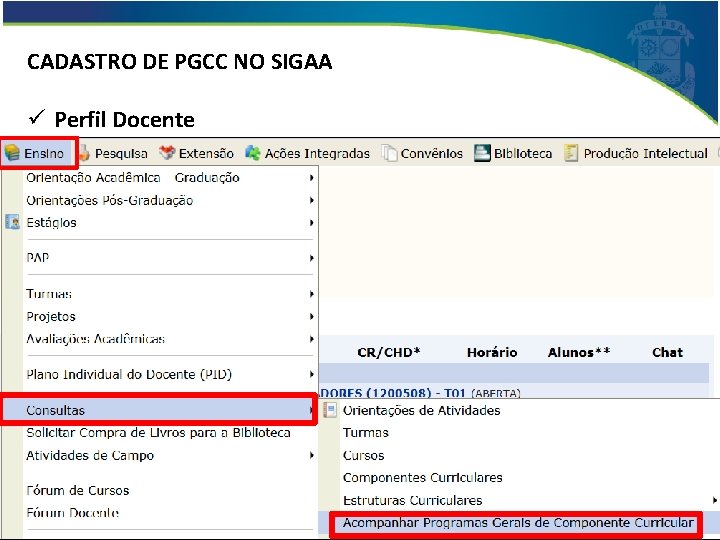Click the Orientações de Atividades document icon
The height and width of the screenshot is (540, 720).
click(330, 410)
